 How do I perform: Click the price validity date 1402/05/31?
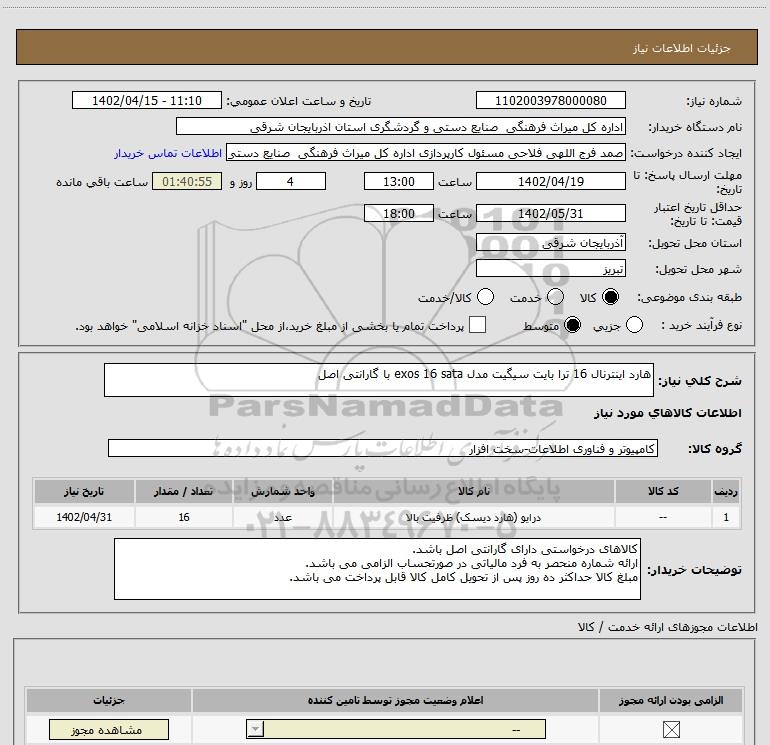click(550, 214)
